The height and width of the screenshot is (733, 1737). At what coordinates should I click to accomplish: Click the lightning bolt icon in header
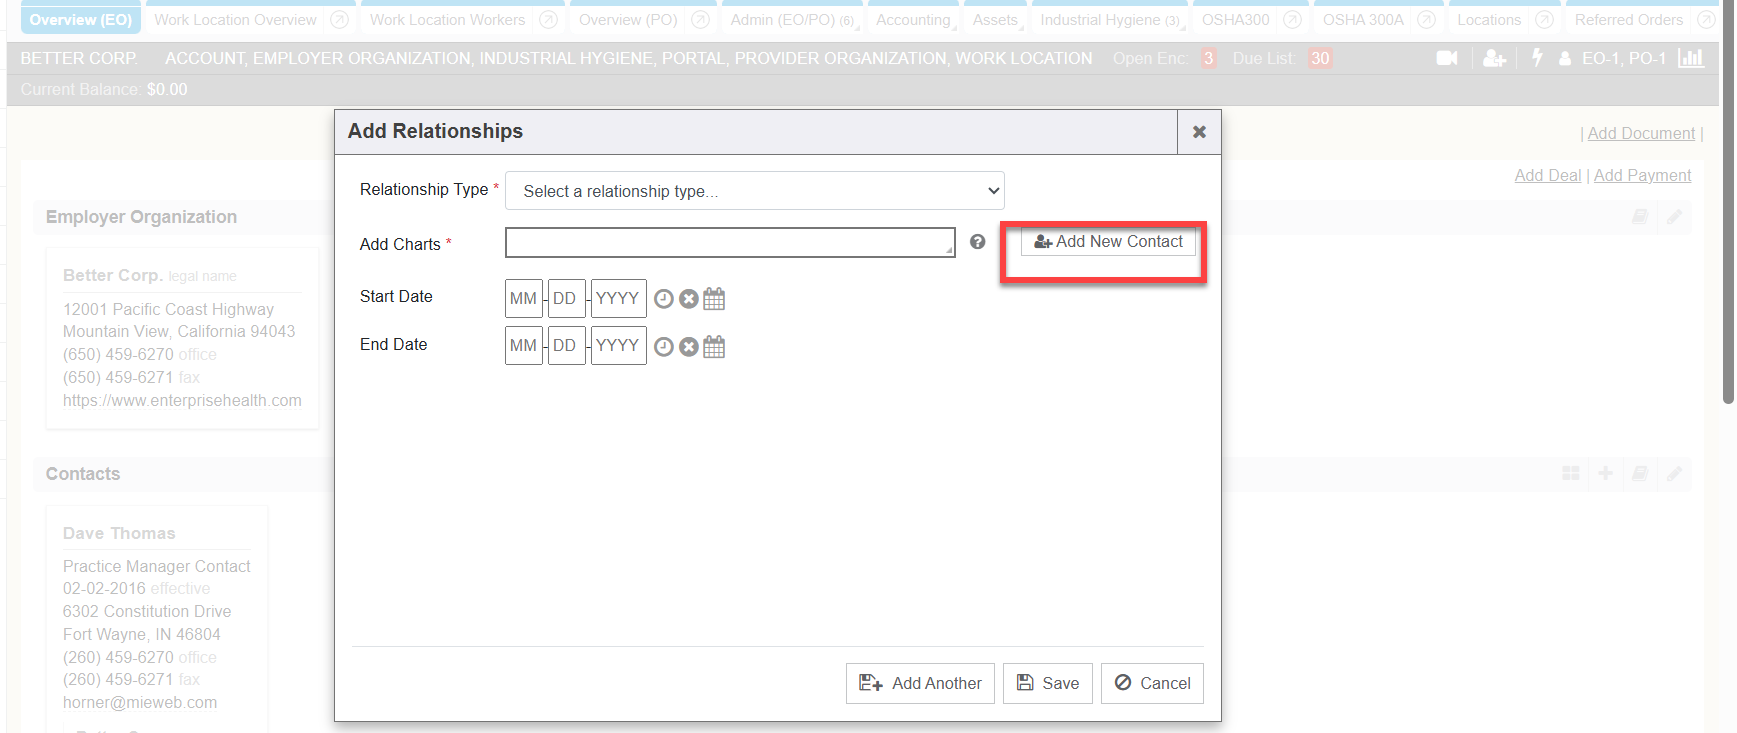pyautogui.click(x=1537, y=58)
